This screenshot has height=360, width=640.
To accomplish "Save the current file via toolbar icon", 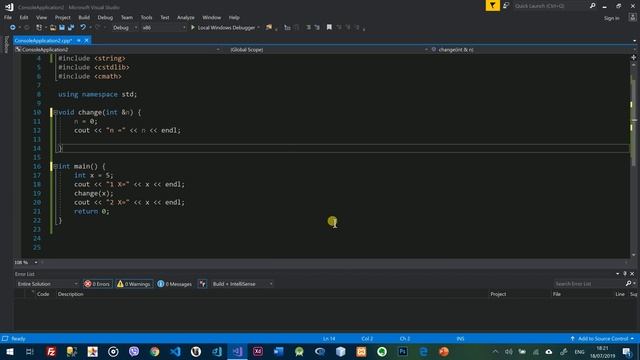I will pos(62,27).
